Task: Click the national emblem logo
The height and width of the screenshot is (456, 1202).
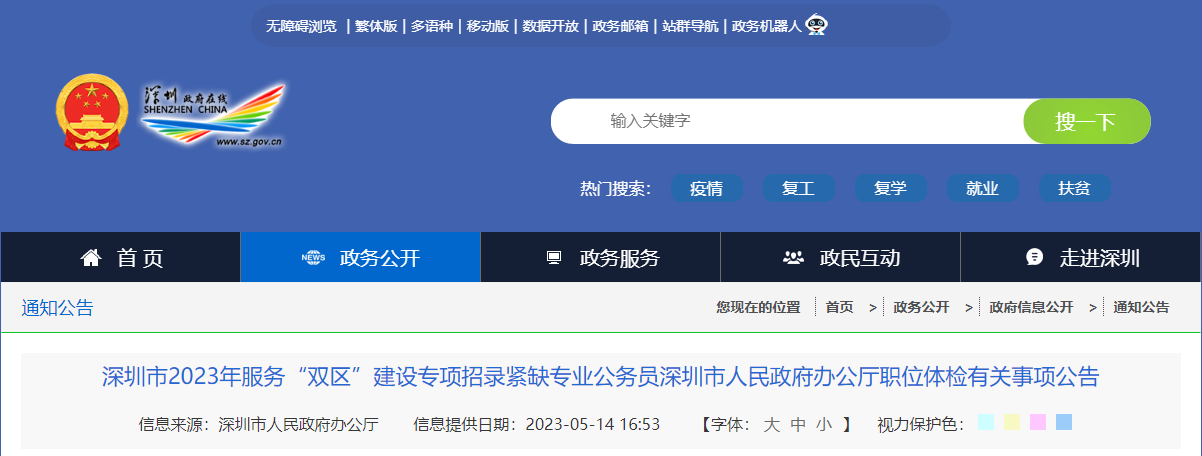Action: pyautogui.click(x=92, y=112)
